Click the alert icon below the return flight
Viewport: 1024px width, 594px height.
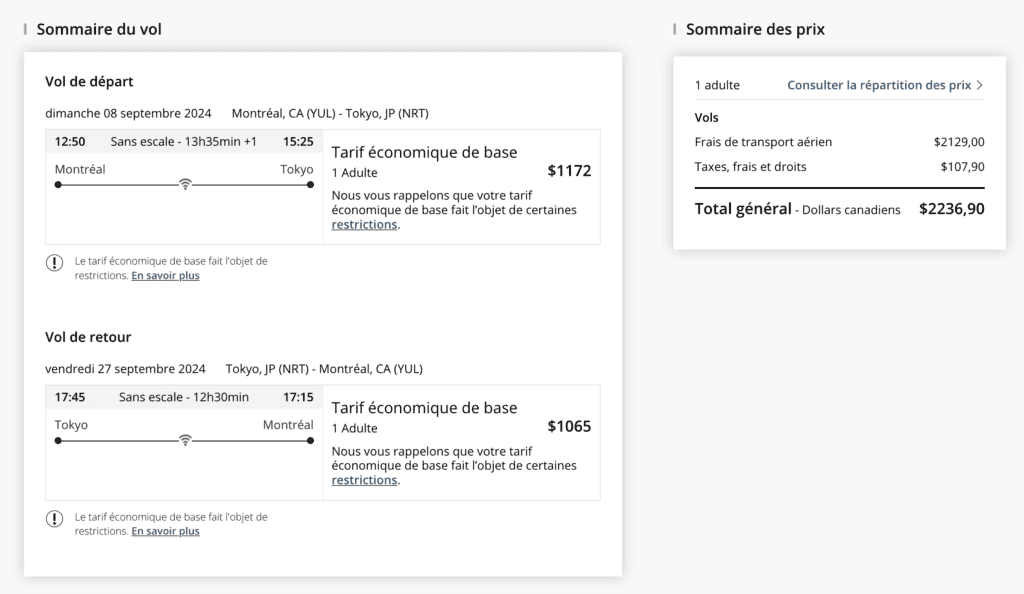coord(54,519)
